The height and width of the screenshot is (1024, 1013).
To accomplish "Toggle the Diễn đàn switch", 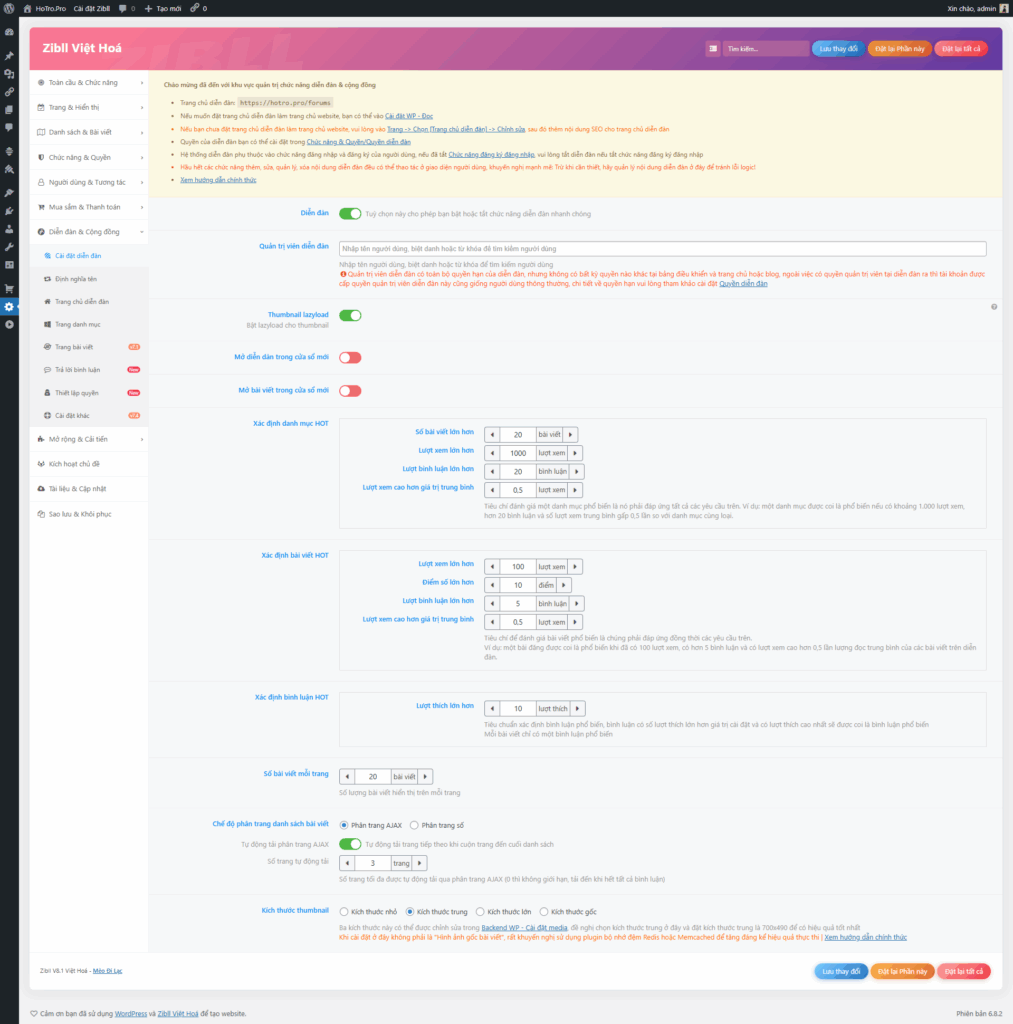I will [x=350, y=214].
